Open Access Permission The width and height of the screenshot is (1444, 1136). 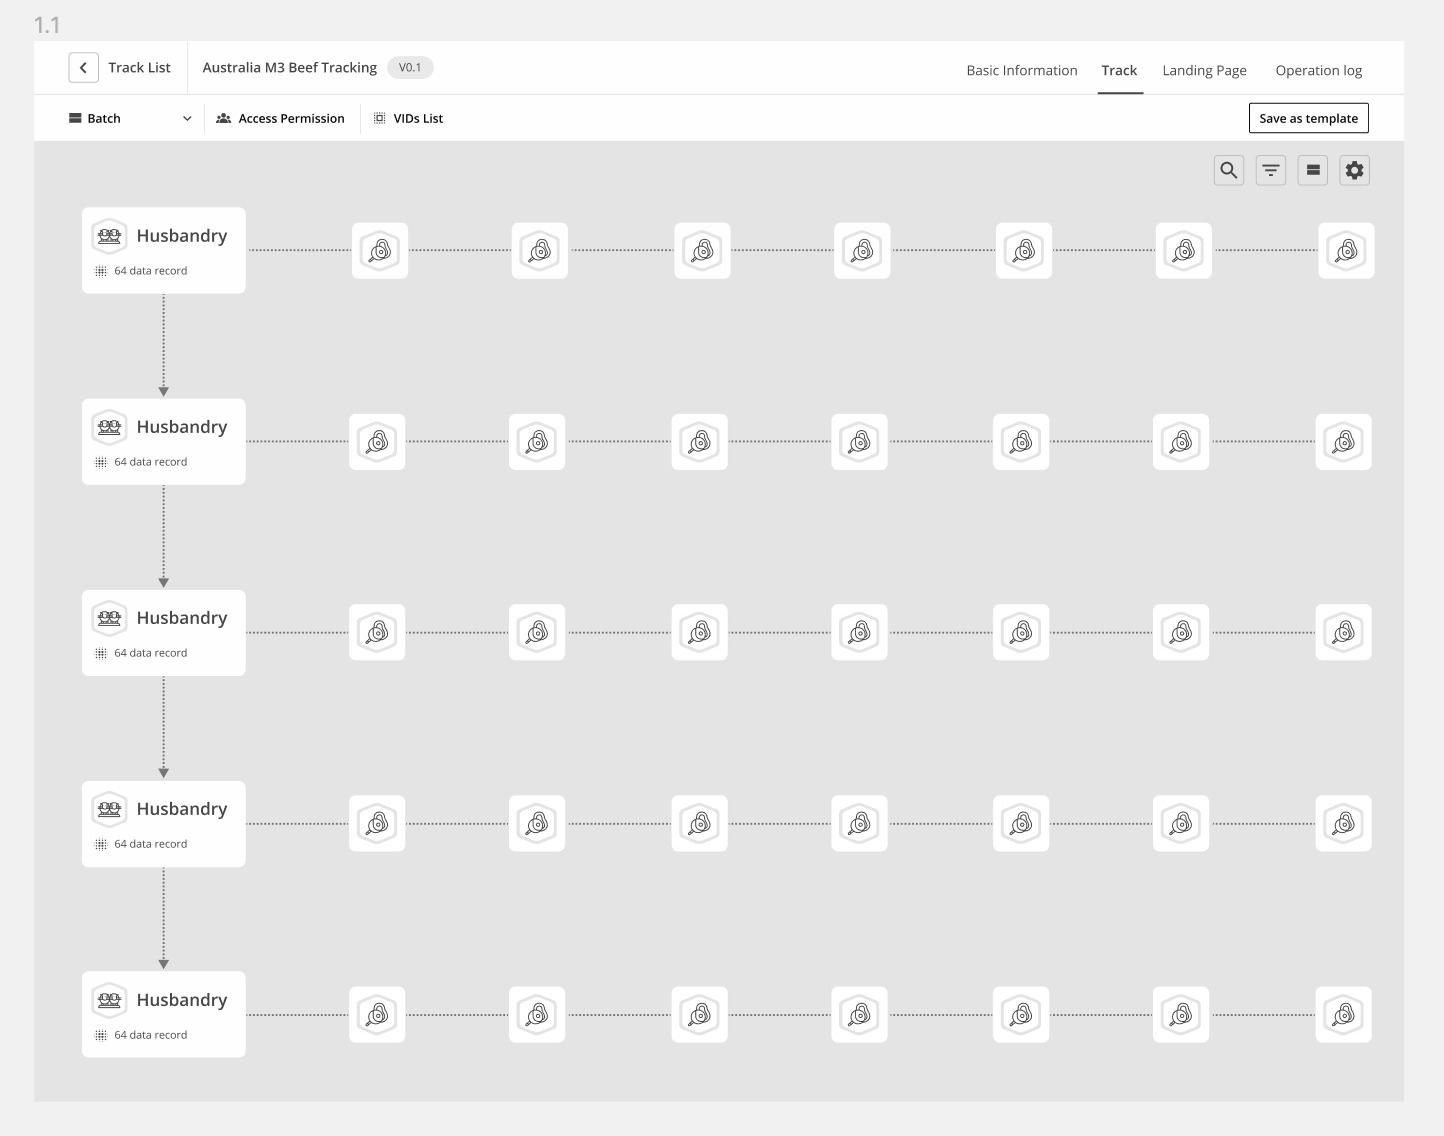pyautogui.click(x=281, y=118)
